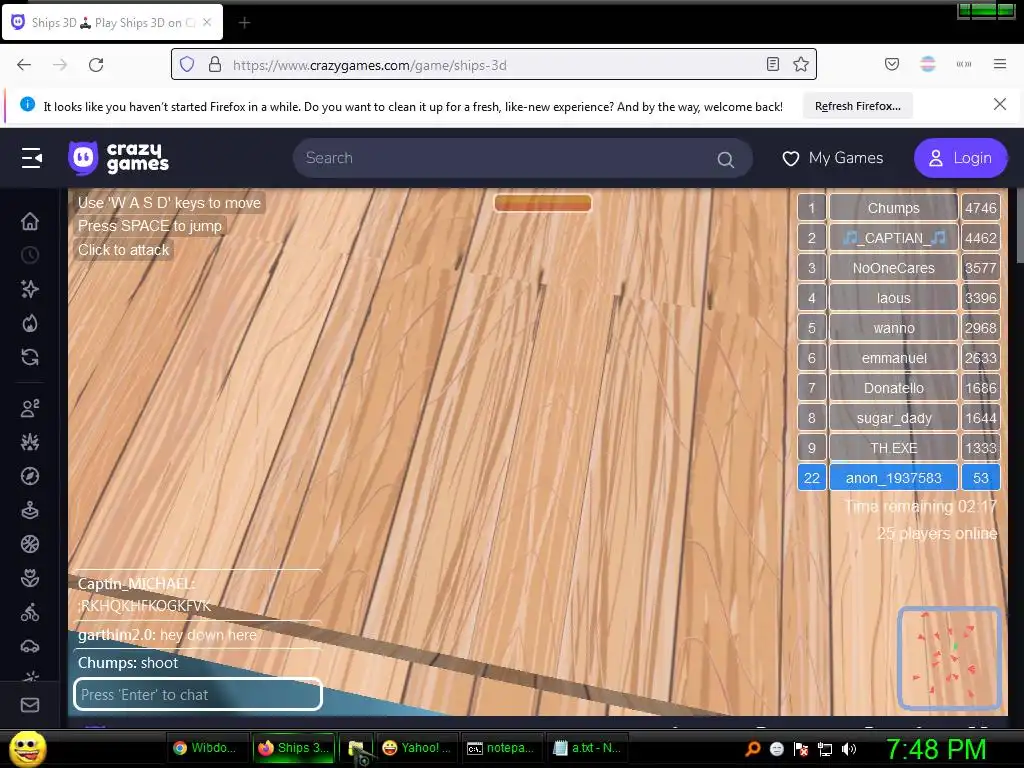Screen dimensions: 1024x768
Task: Open the tracking protection shield icon
Action: (187, 64)
